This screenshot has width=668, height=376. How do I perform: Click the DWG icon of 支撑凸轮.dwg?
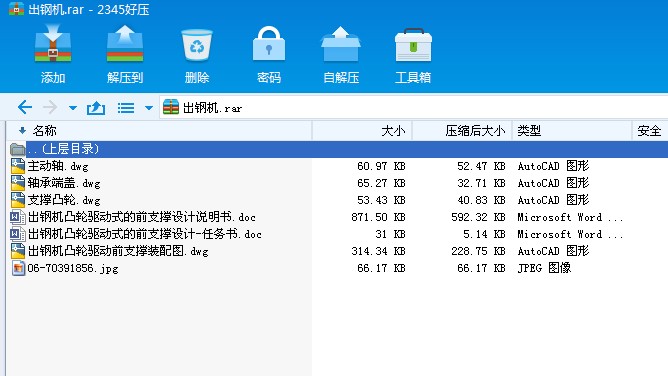tap(17, 200)
